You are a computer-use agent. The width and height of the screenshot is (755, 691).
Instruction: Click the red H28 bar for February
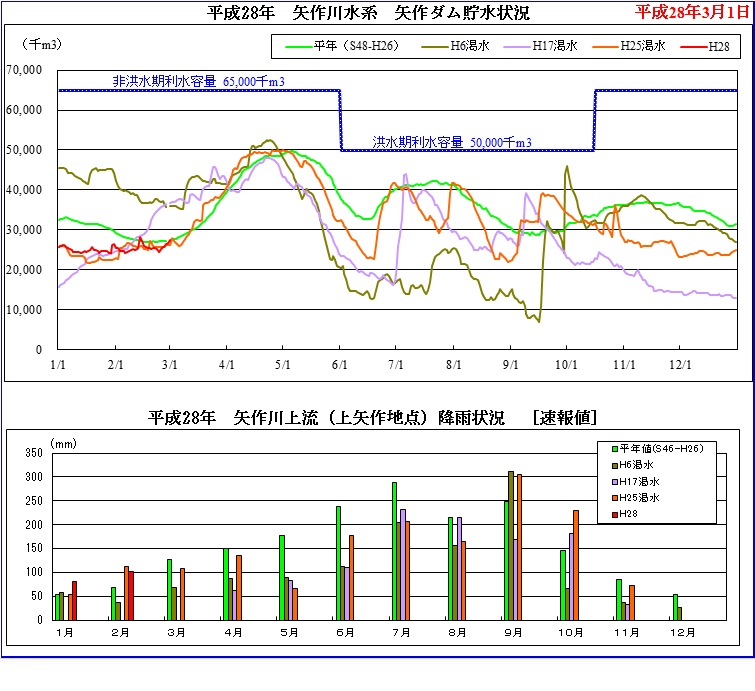[131, 596]
